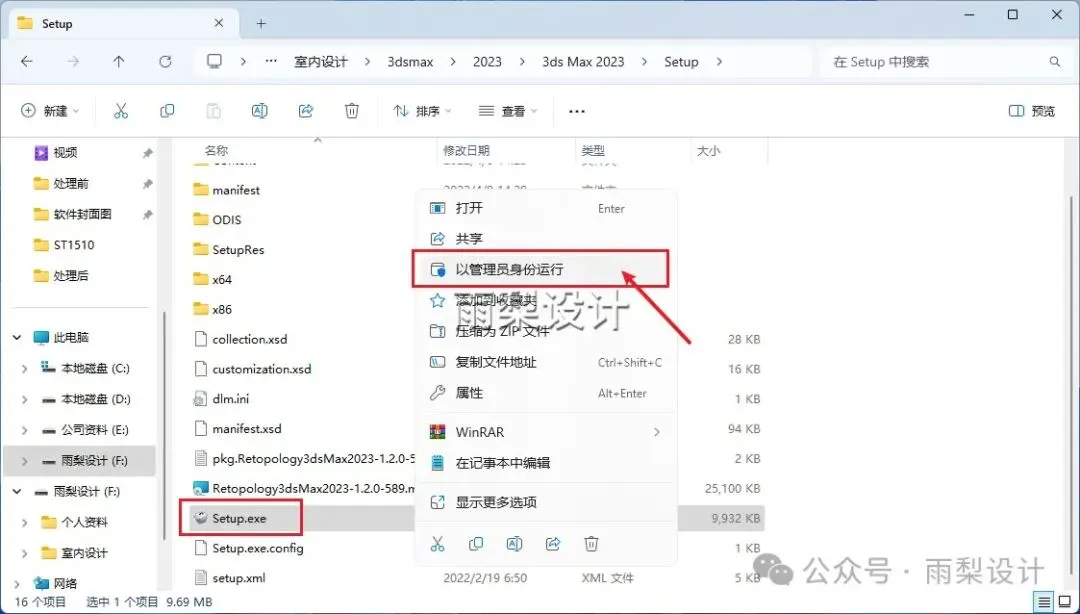
Task: Open the 查看 view dropdown
Action: 508,111
